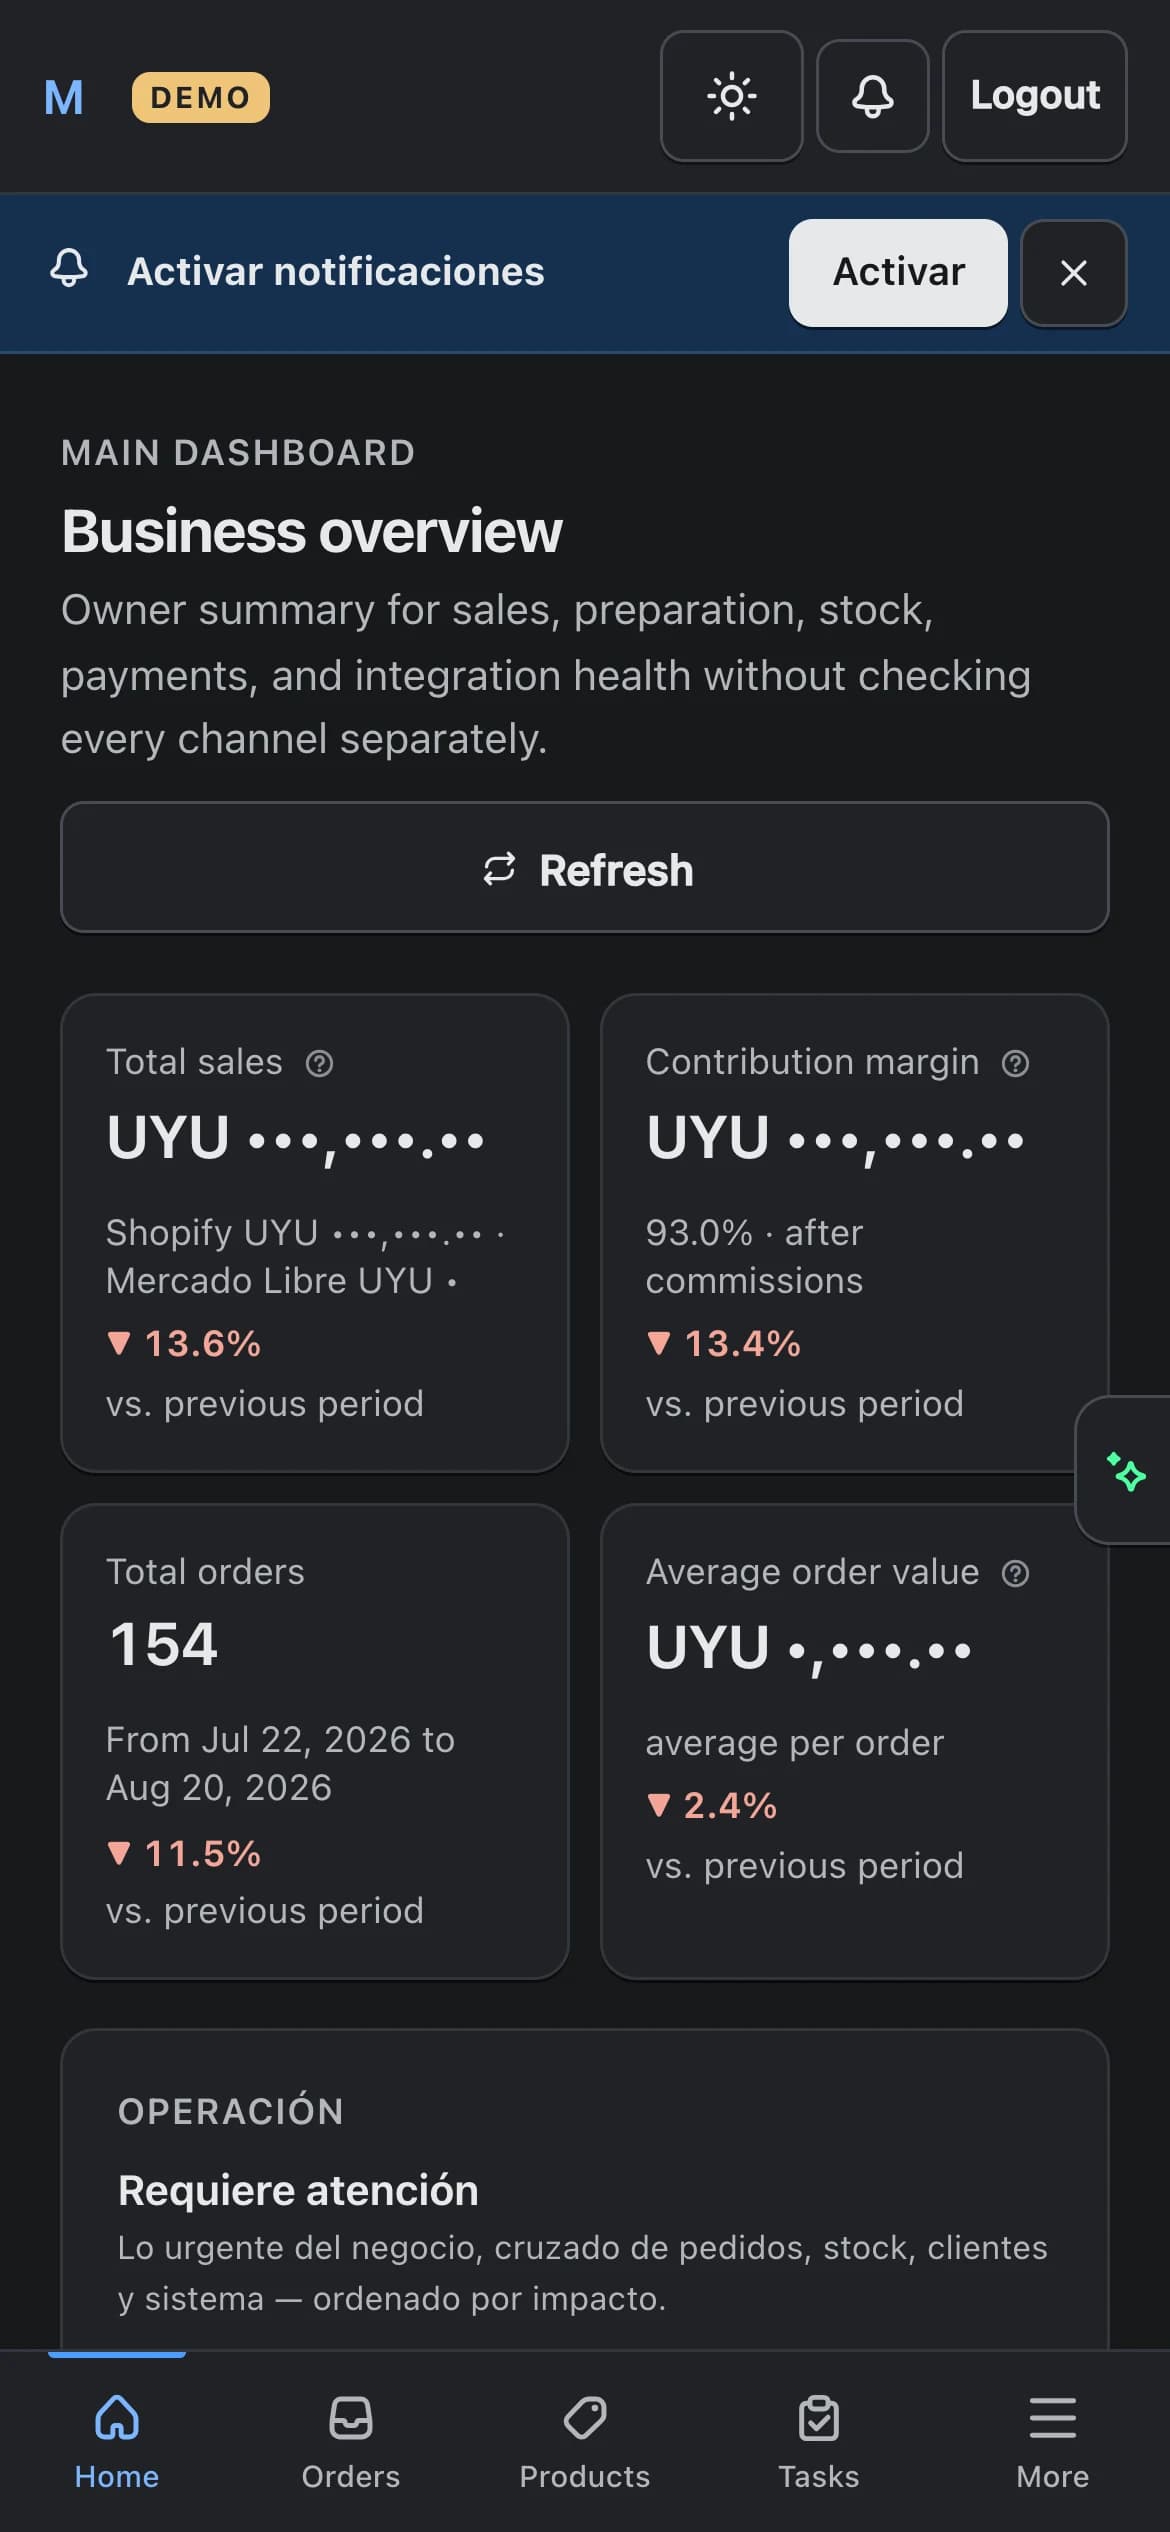Screen dimensions: 1170x2532
Task: Open the green sparkle AI assistant panel
Action: point(1126,1471)
